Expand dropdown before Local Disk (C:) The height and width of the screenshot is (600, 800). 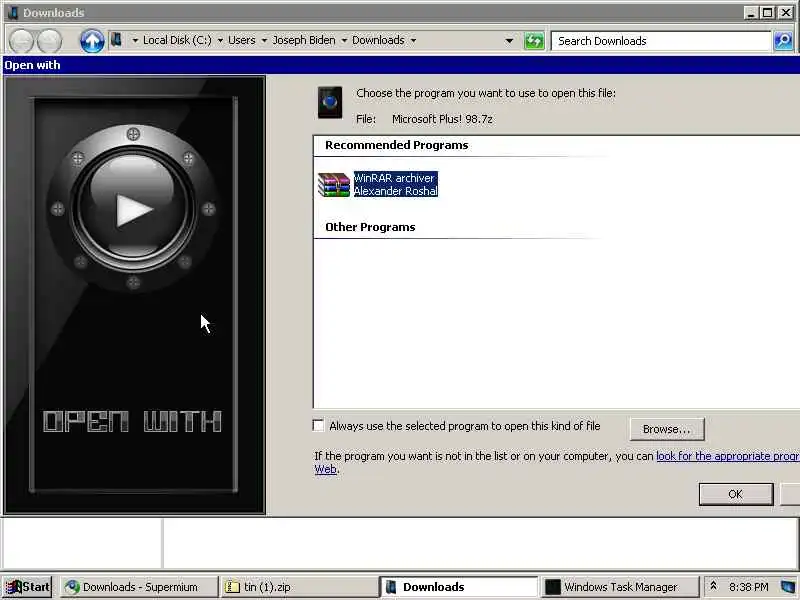click(x=135, y=40)
